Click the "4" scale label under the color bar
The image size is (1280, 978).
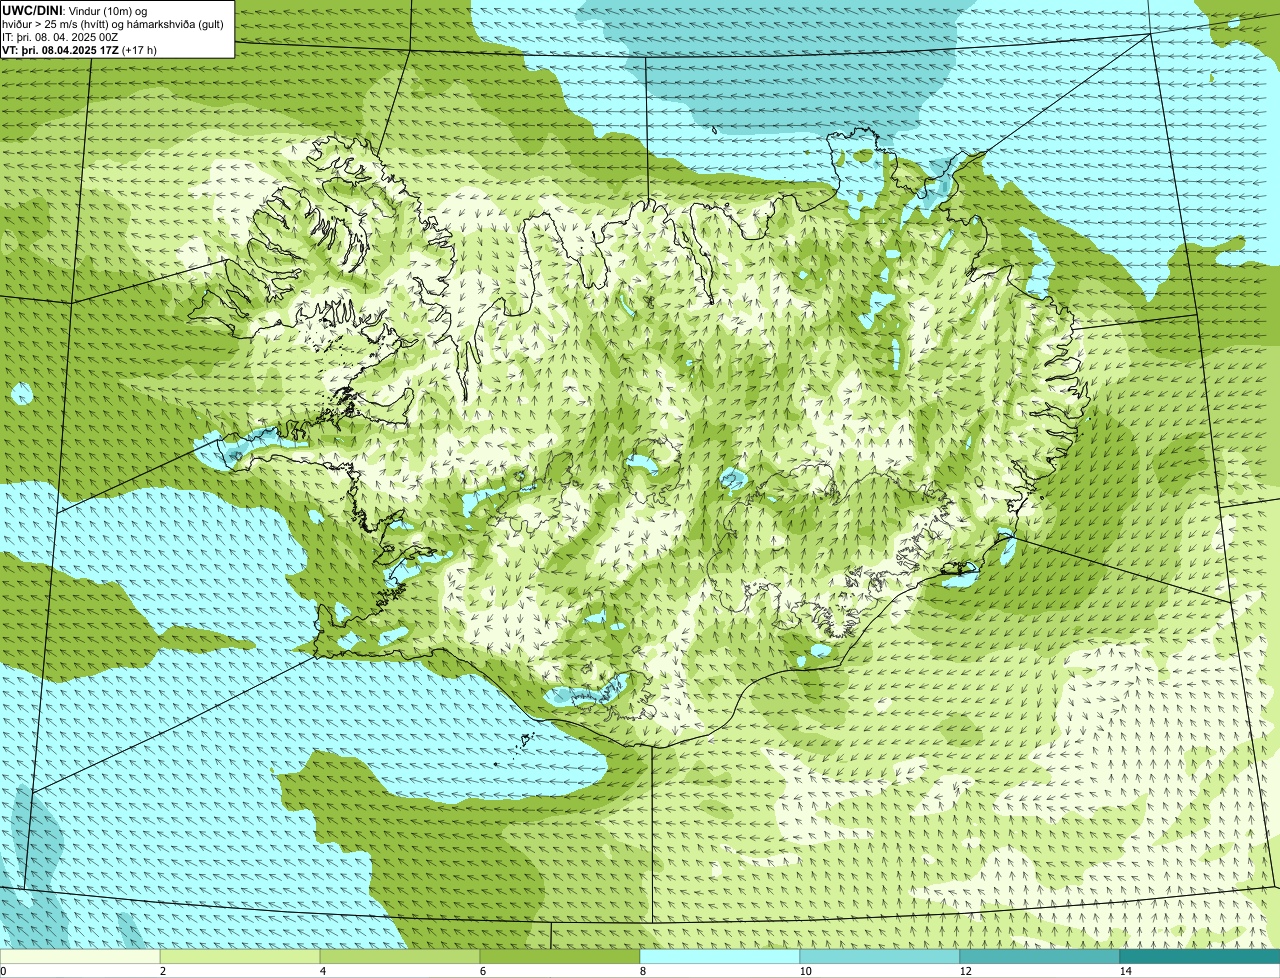tap(322, 971)
